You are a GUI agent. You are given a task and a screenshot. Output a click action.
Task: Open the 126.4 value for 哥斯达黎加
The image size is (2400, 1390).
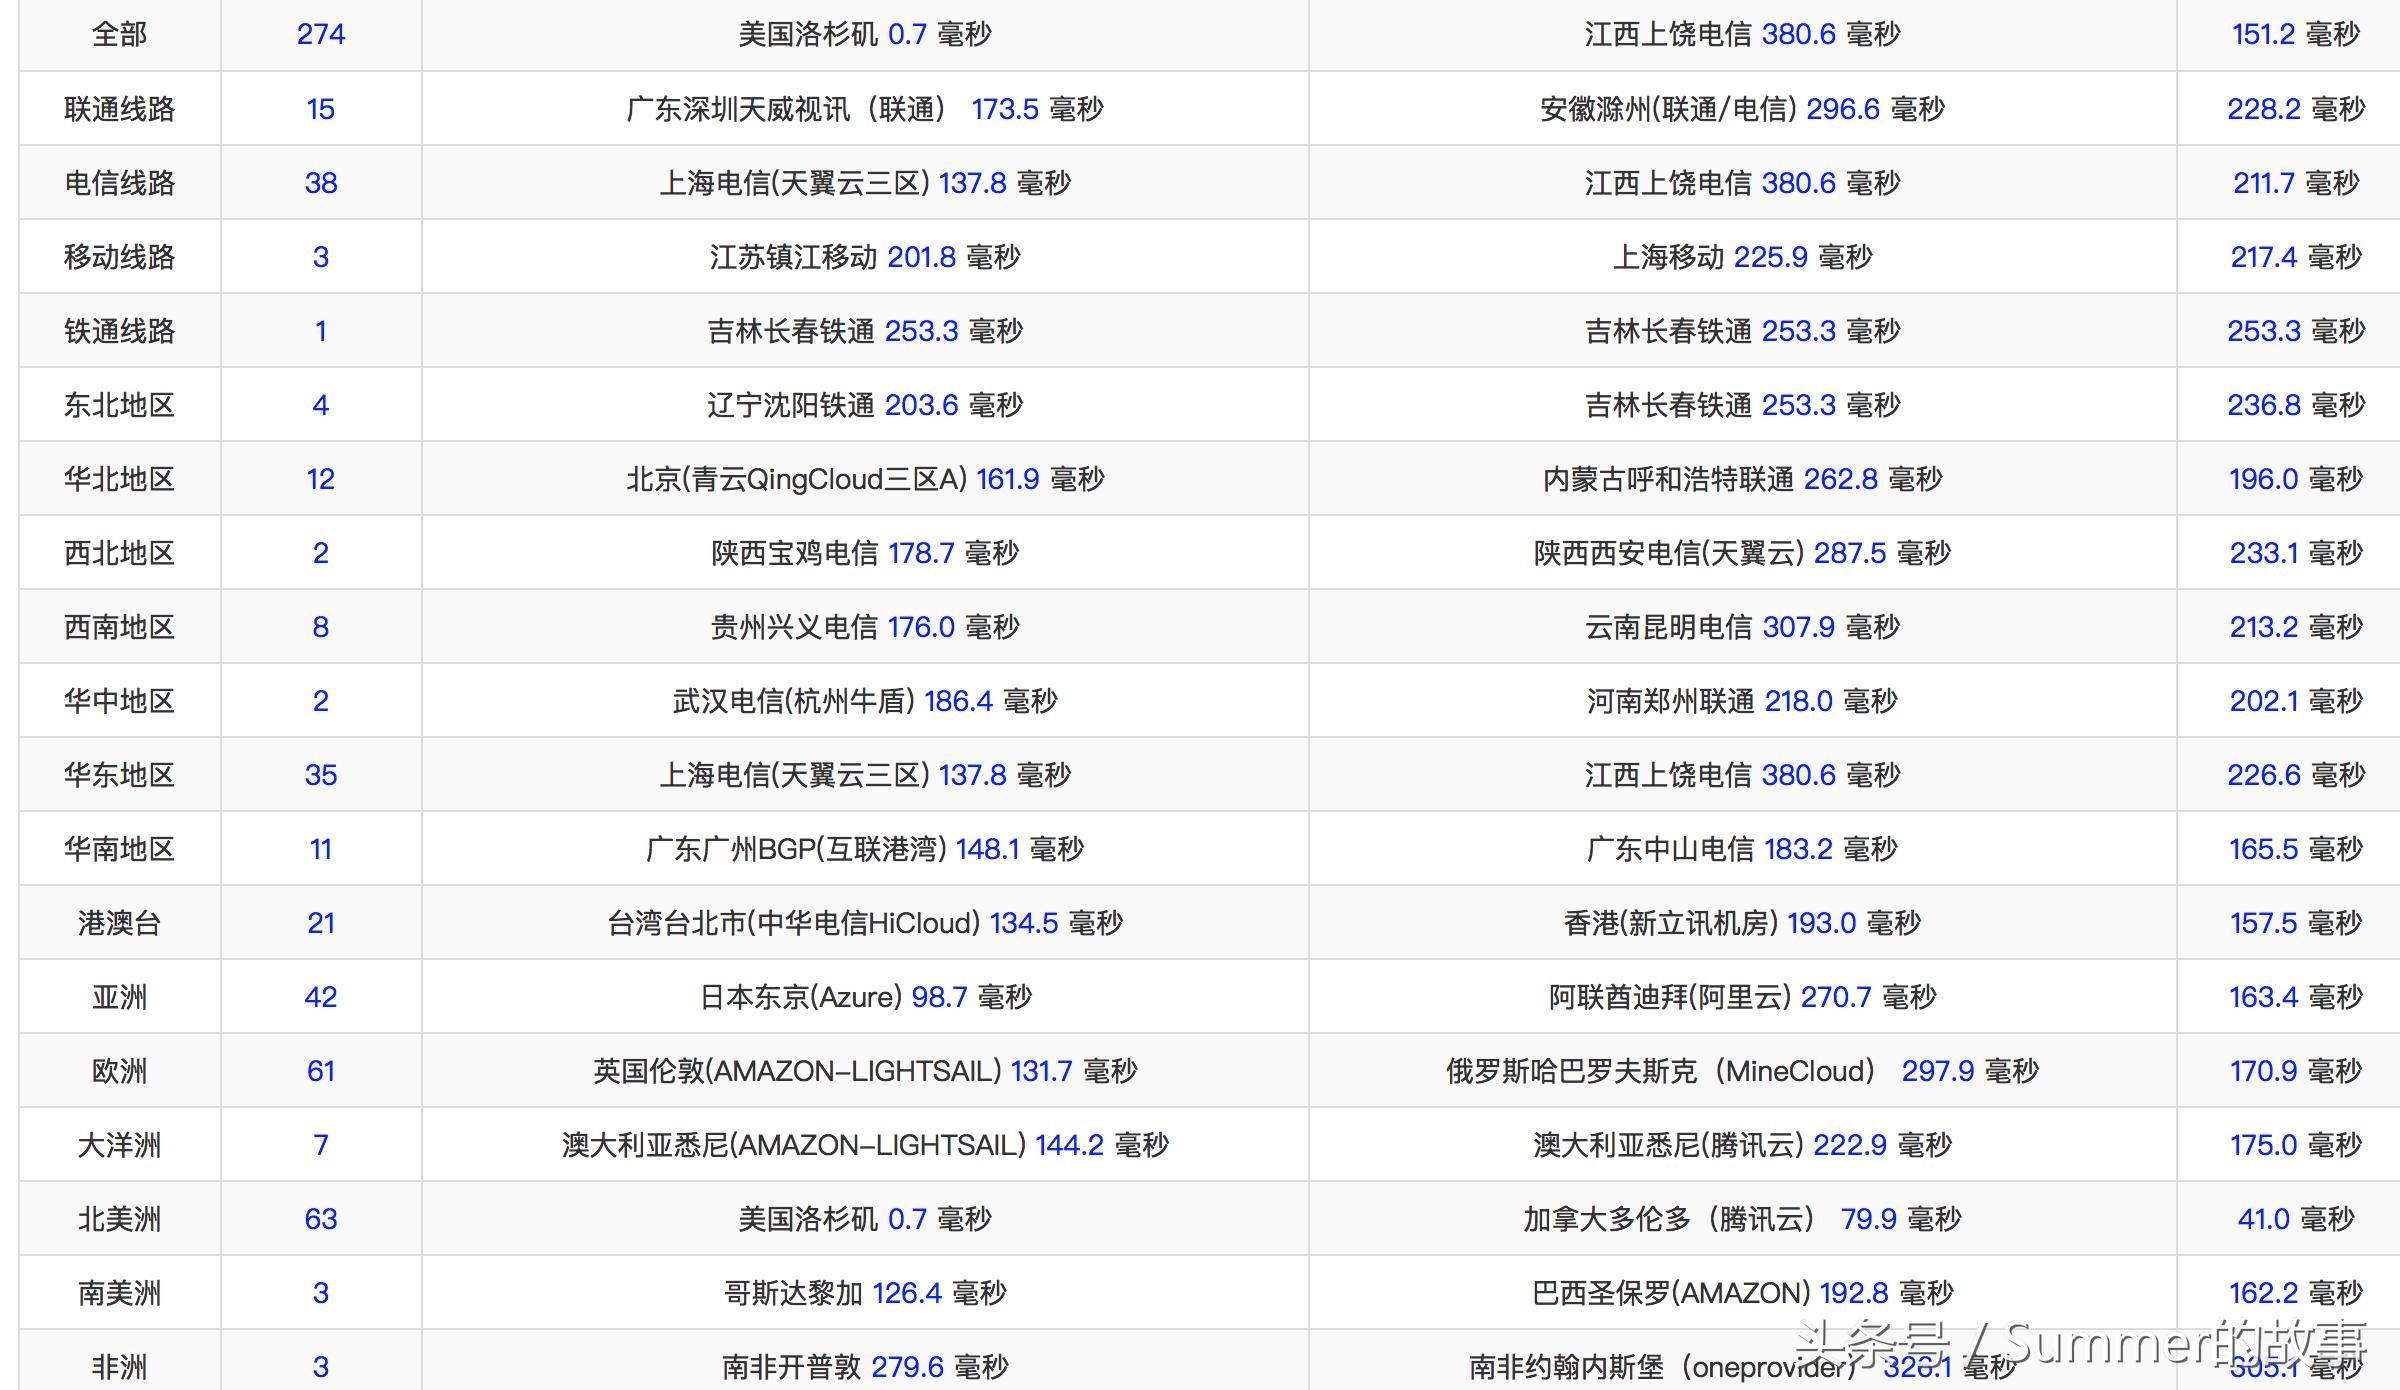907,1293
